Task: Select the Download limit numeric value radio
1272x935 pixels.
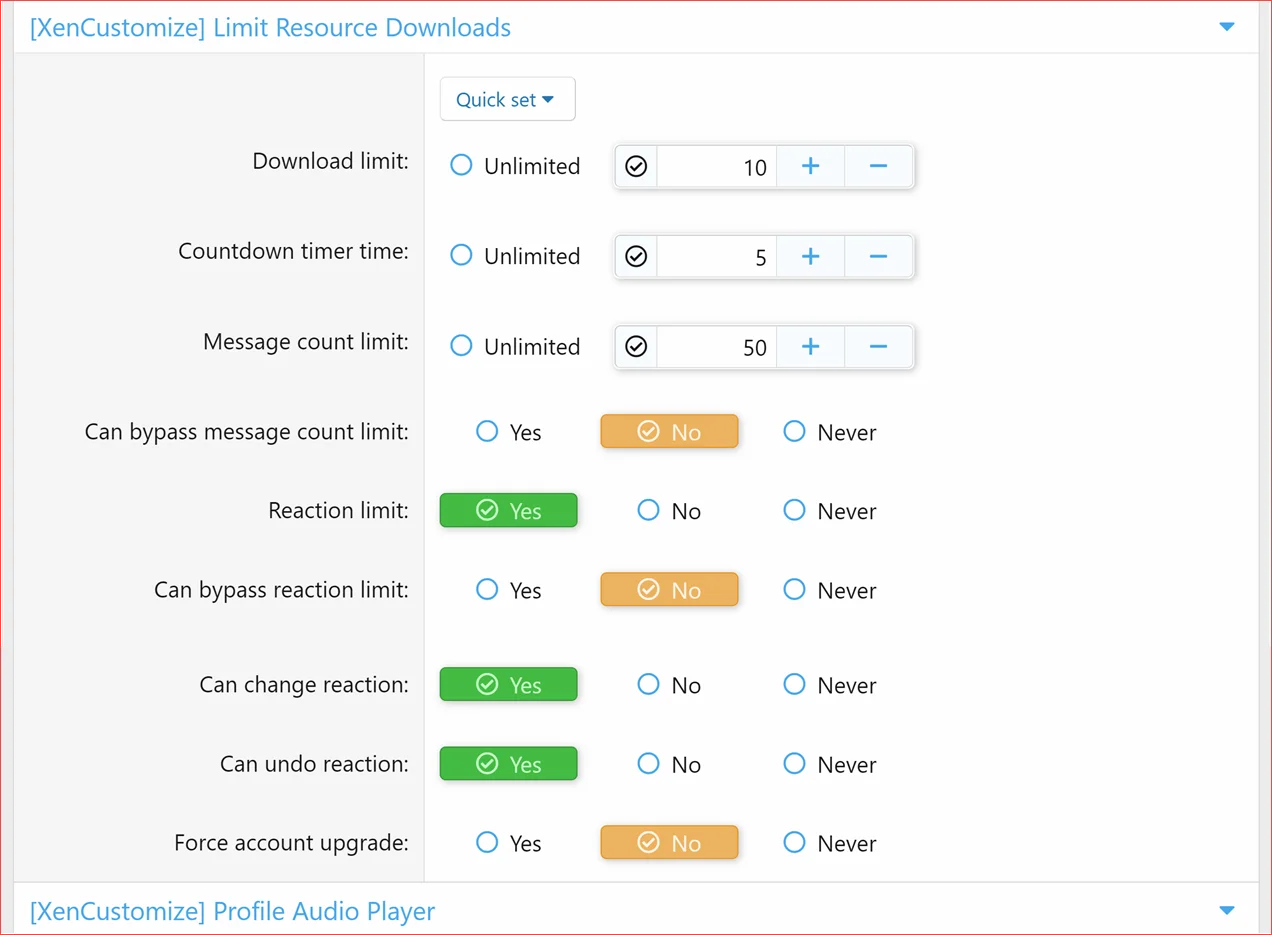Action: pyautogui.click(x=636, y=166)
